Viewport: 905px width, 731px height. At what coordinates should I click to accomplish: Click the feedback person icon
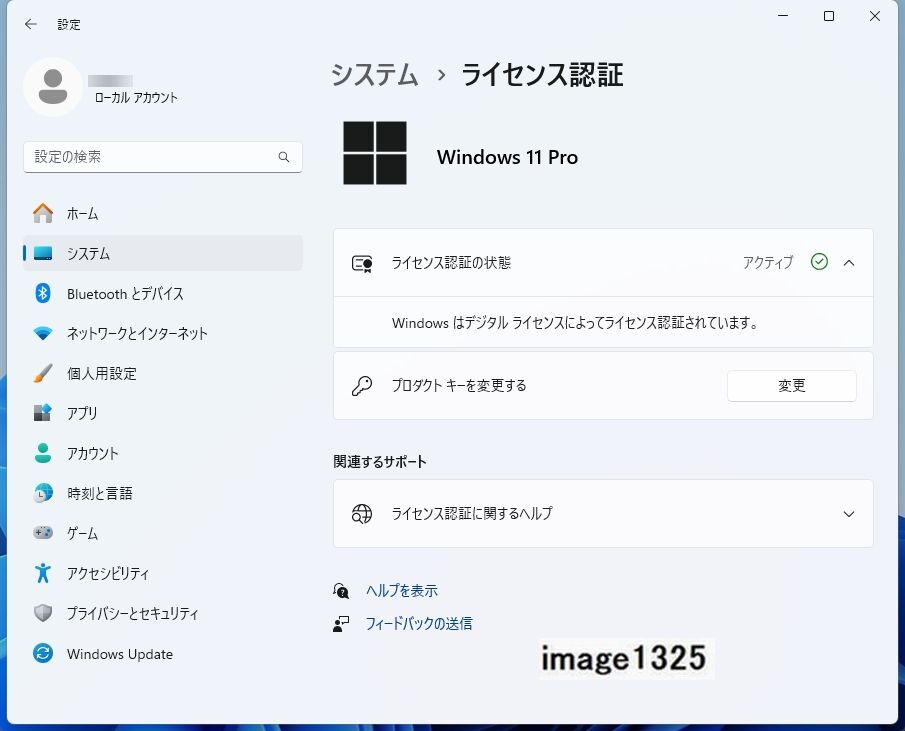click(x=341, y=624)
